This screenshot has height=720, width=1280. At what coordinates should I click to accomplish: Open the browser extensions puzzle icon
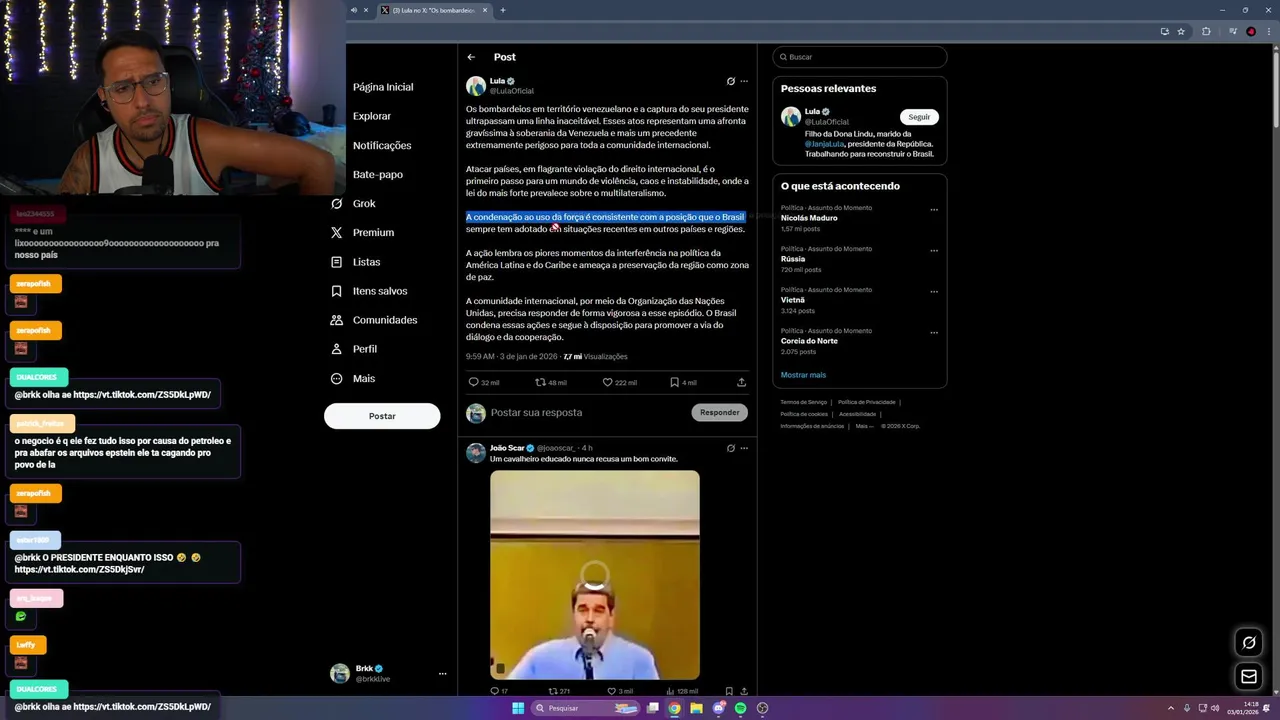click(x=1206, y=31)
